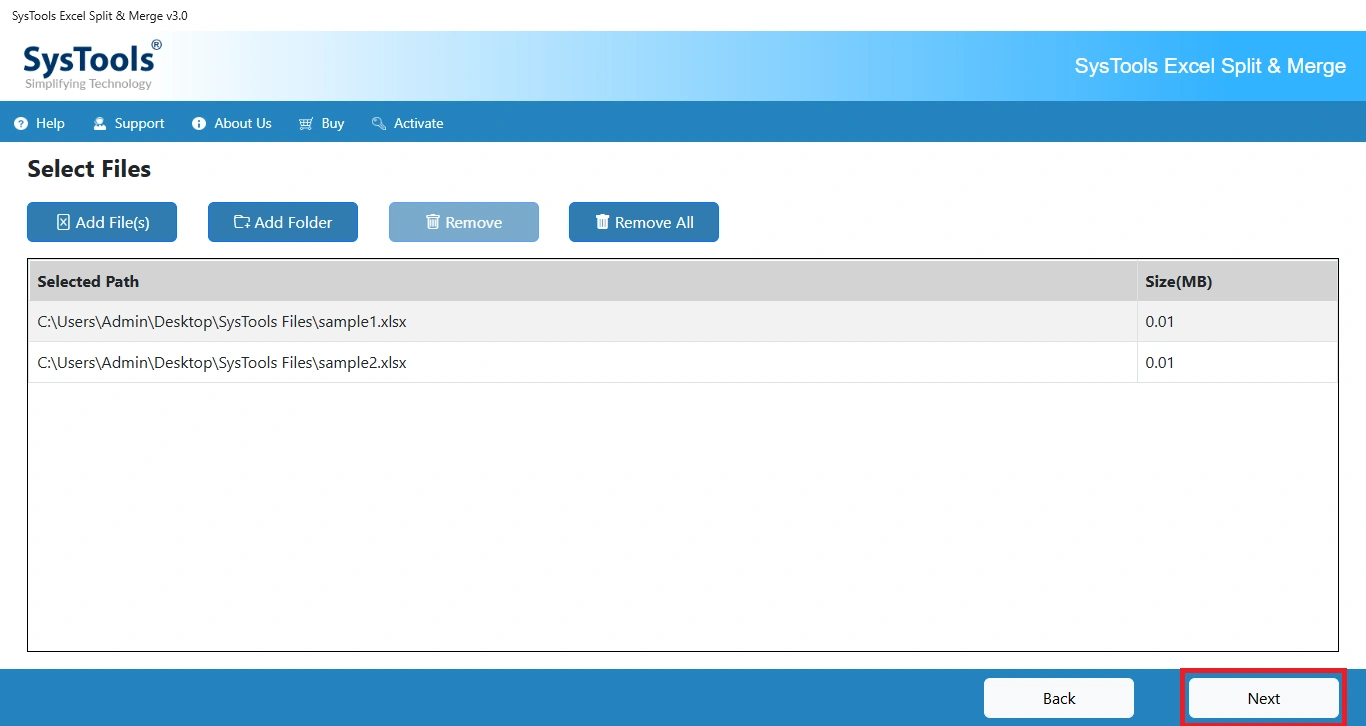
Task: Click the trash icon on Remove All
Action: click(602, 222)
